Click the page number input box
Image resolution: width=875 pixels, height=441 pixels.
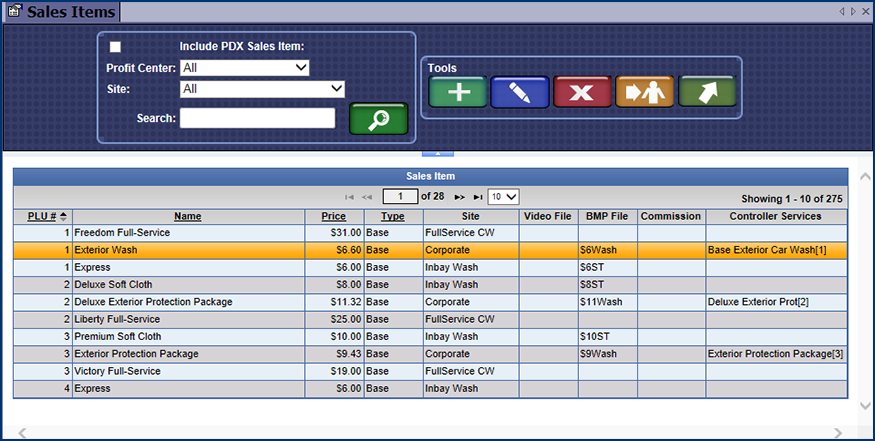(400, 197)
